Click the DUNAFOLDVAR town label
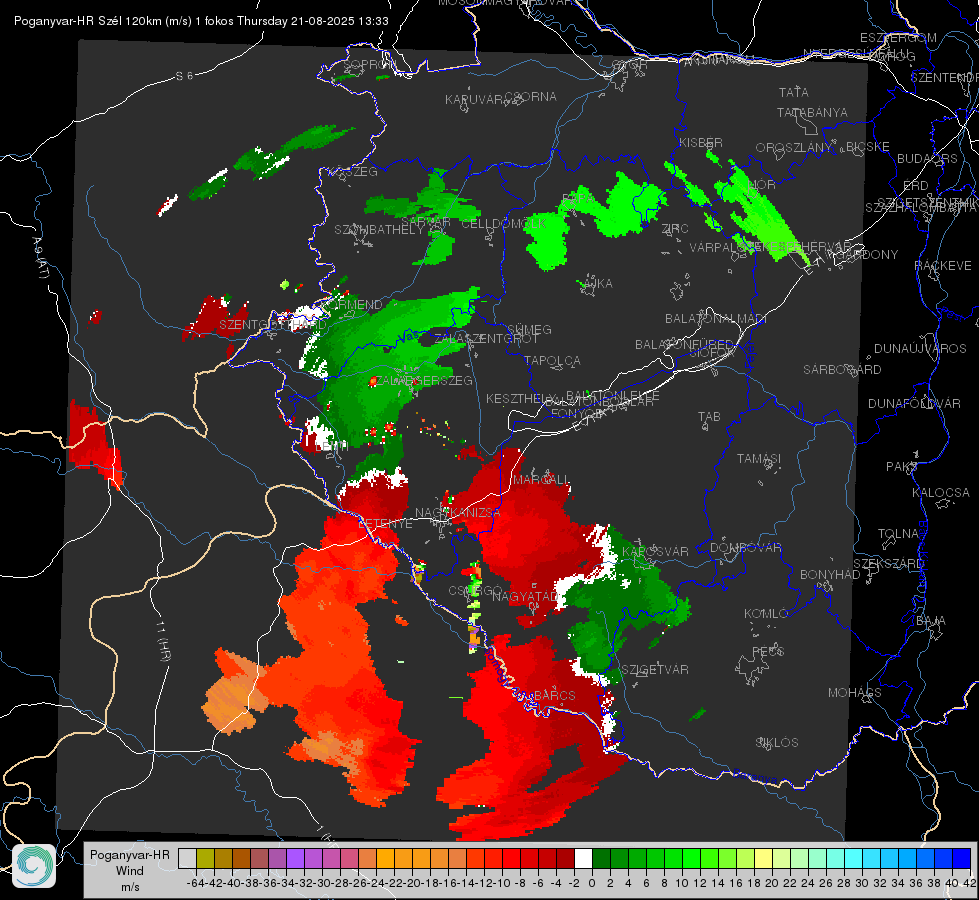 coord(914,403)
